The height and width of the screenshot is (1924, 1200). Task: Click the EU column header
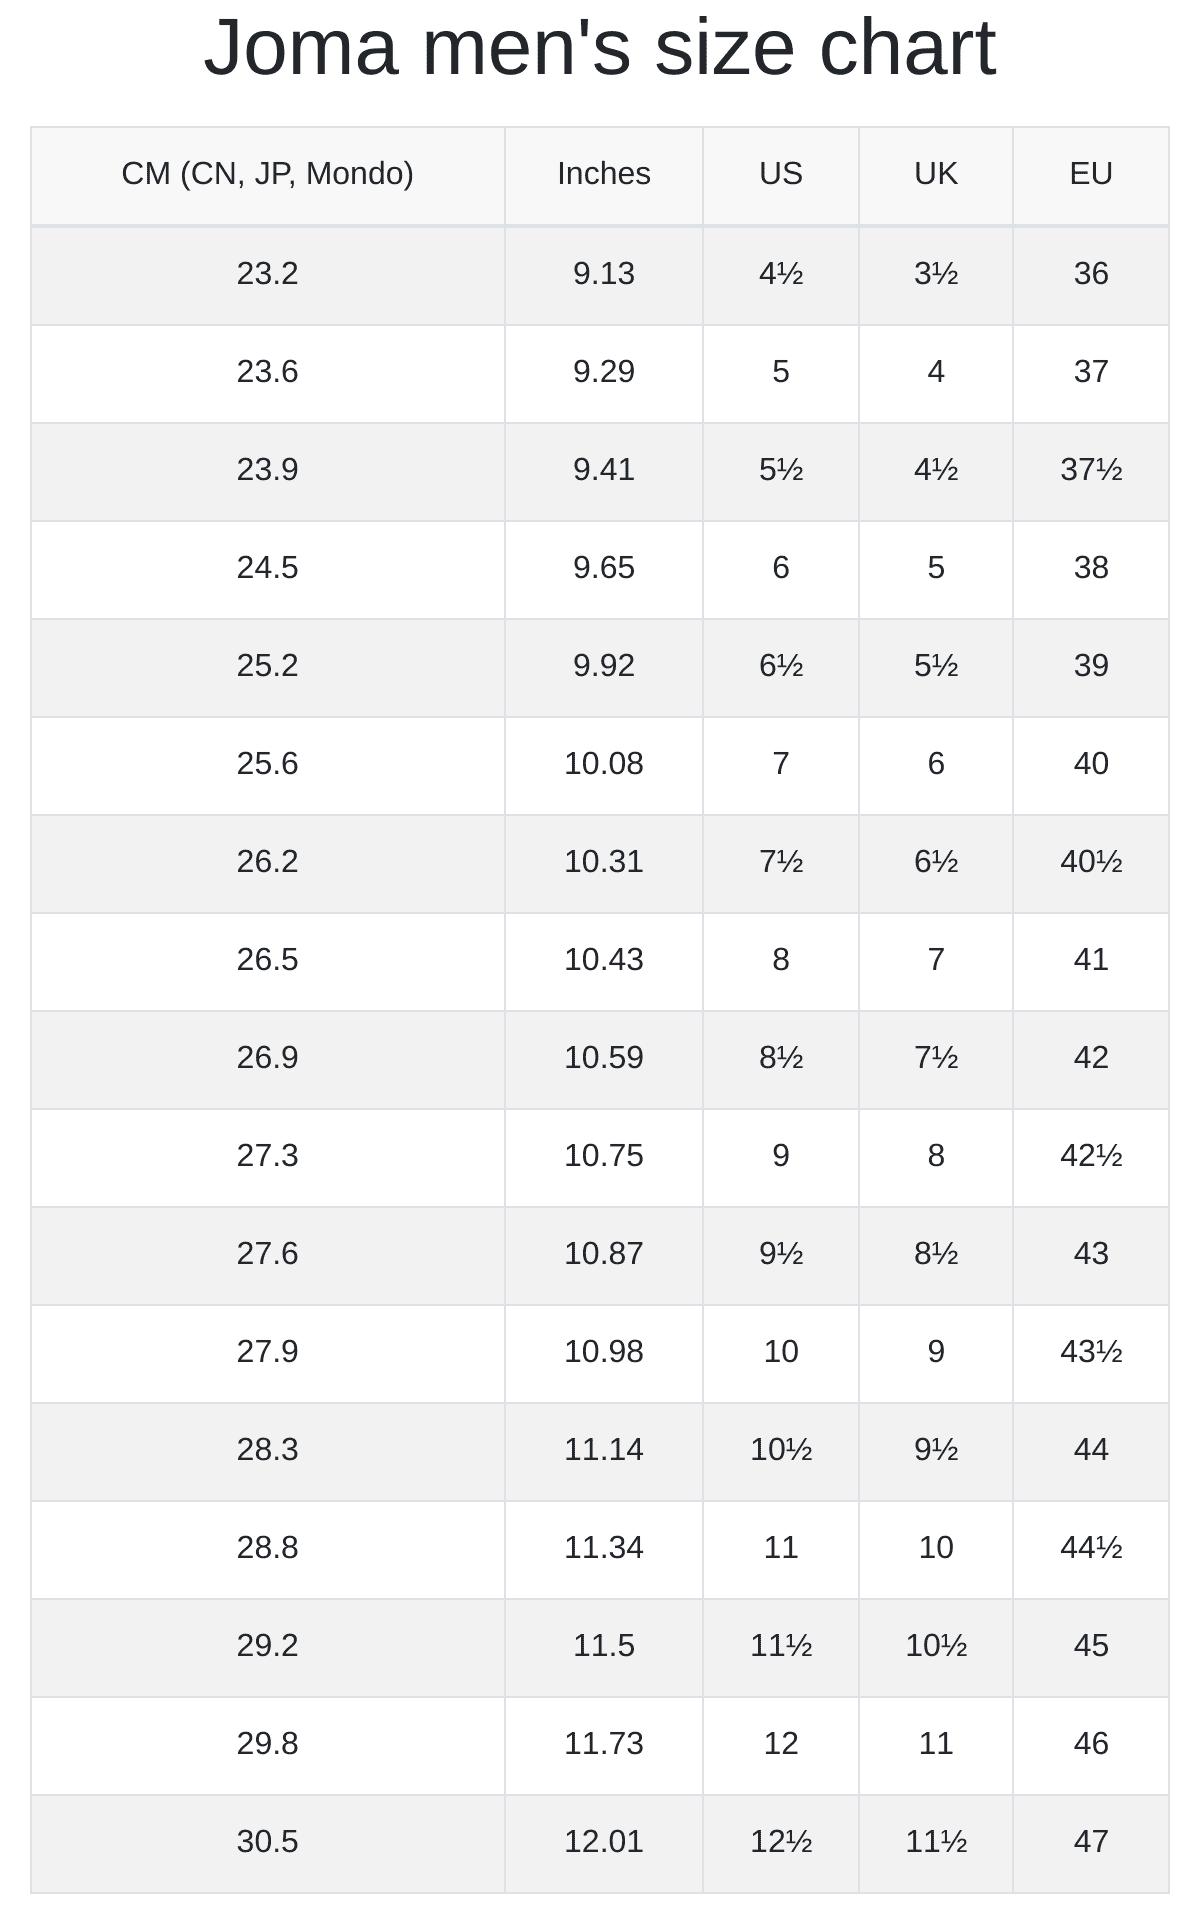pyautogui.click(x=1090, y=174)
